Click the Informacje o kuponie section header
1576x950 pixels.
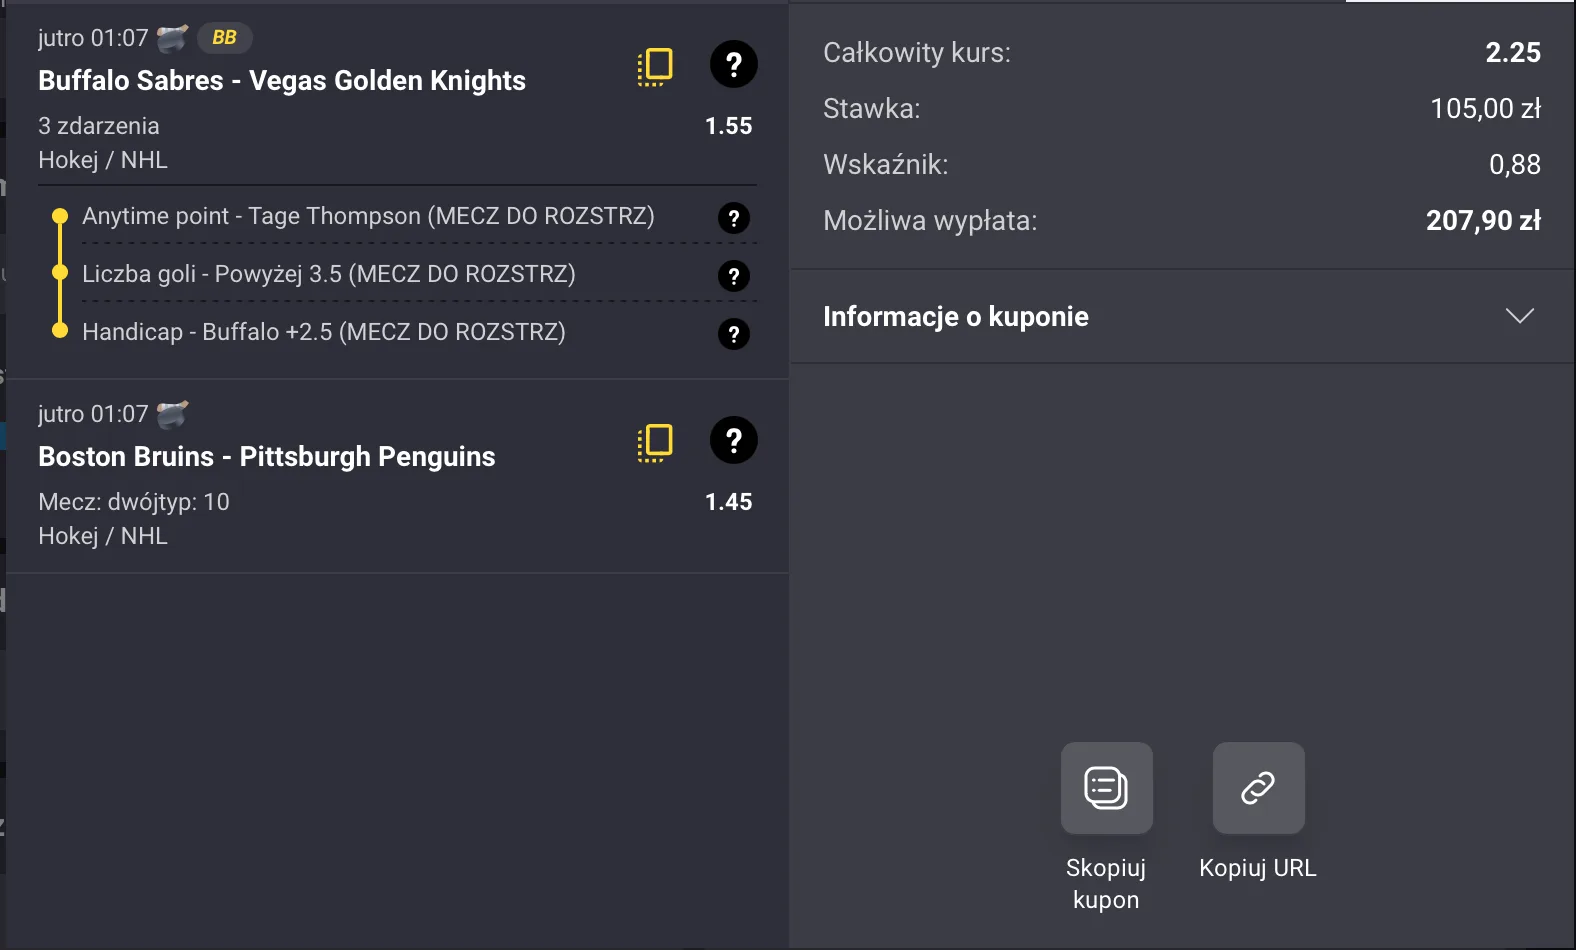pyautogui.click(x=955, y=316)
